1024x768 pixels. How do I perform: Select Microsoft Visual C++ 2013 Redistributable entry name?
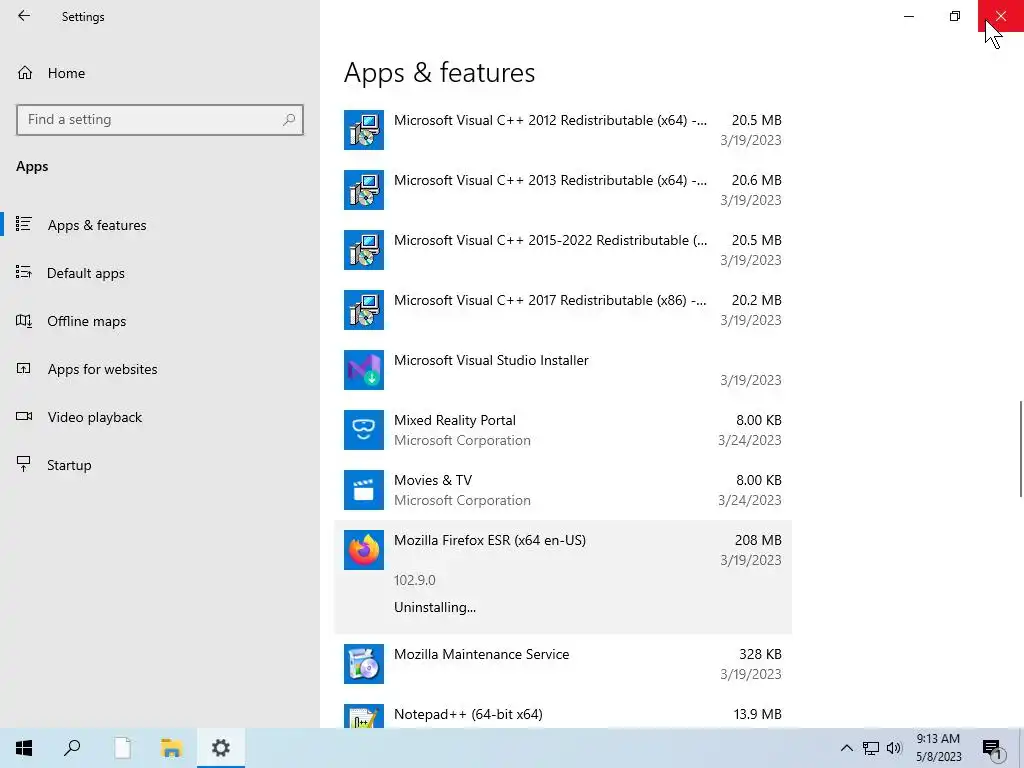[x=550, y=181]
